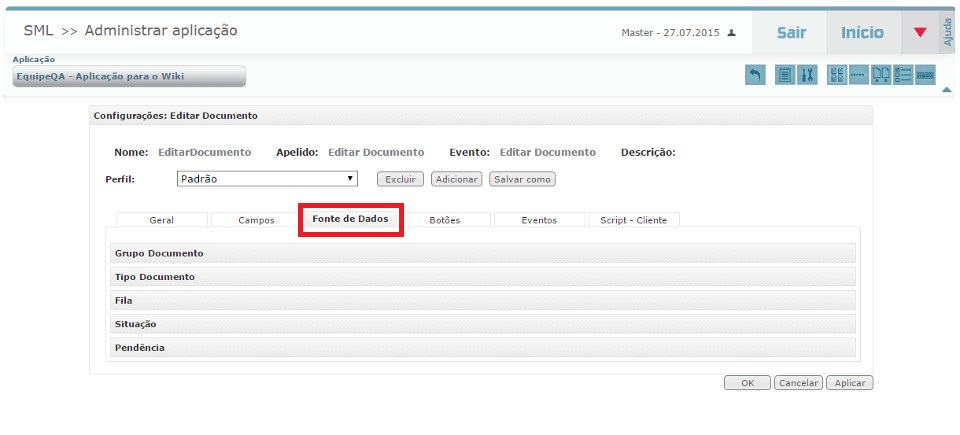Confirm with the OK button
The width and height of the screenshot is (960, 435).
(x=747, y=383)
